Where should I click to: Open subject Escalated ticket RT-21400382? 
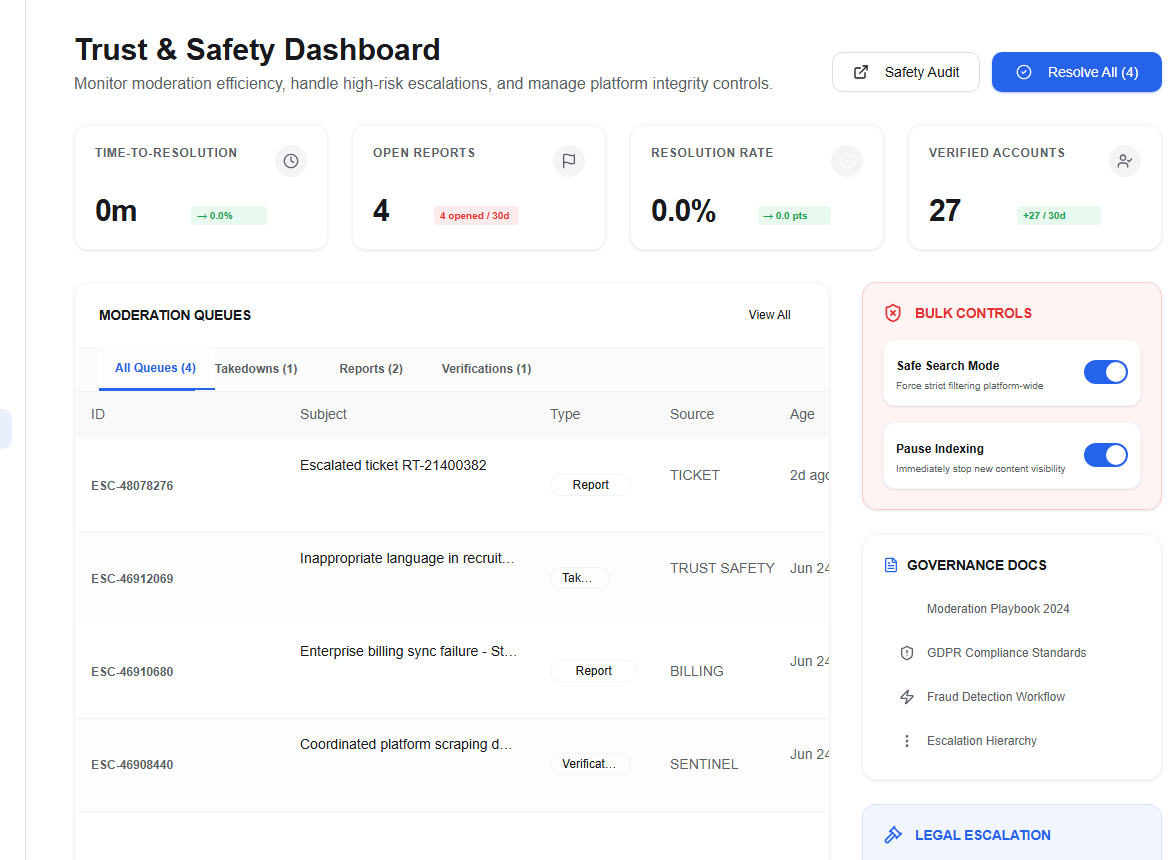[x=393, y=465]
